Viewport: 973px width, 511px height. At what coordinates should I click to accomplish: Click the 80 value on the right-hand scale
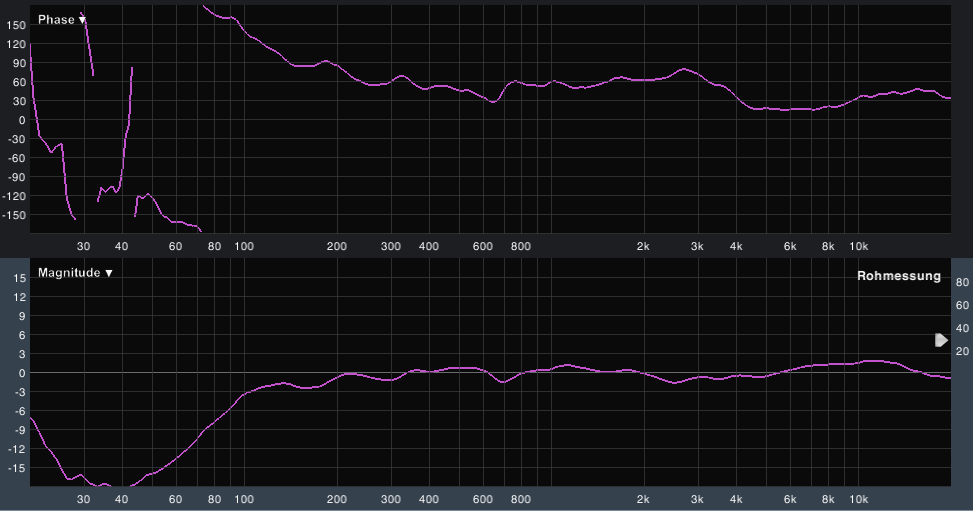point(963,282)
